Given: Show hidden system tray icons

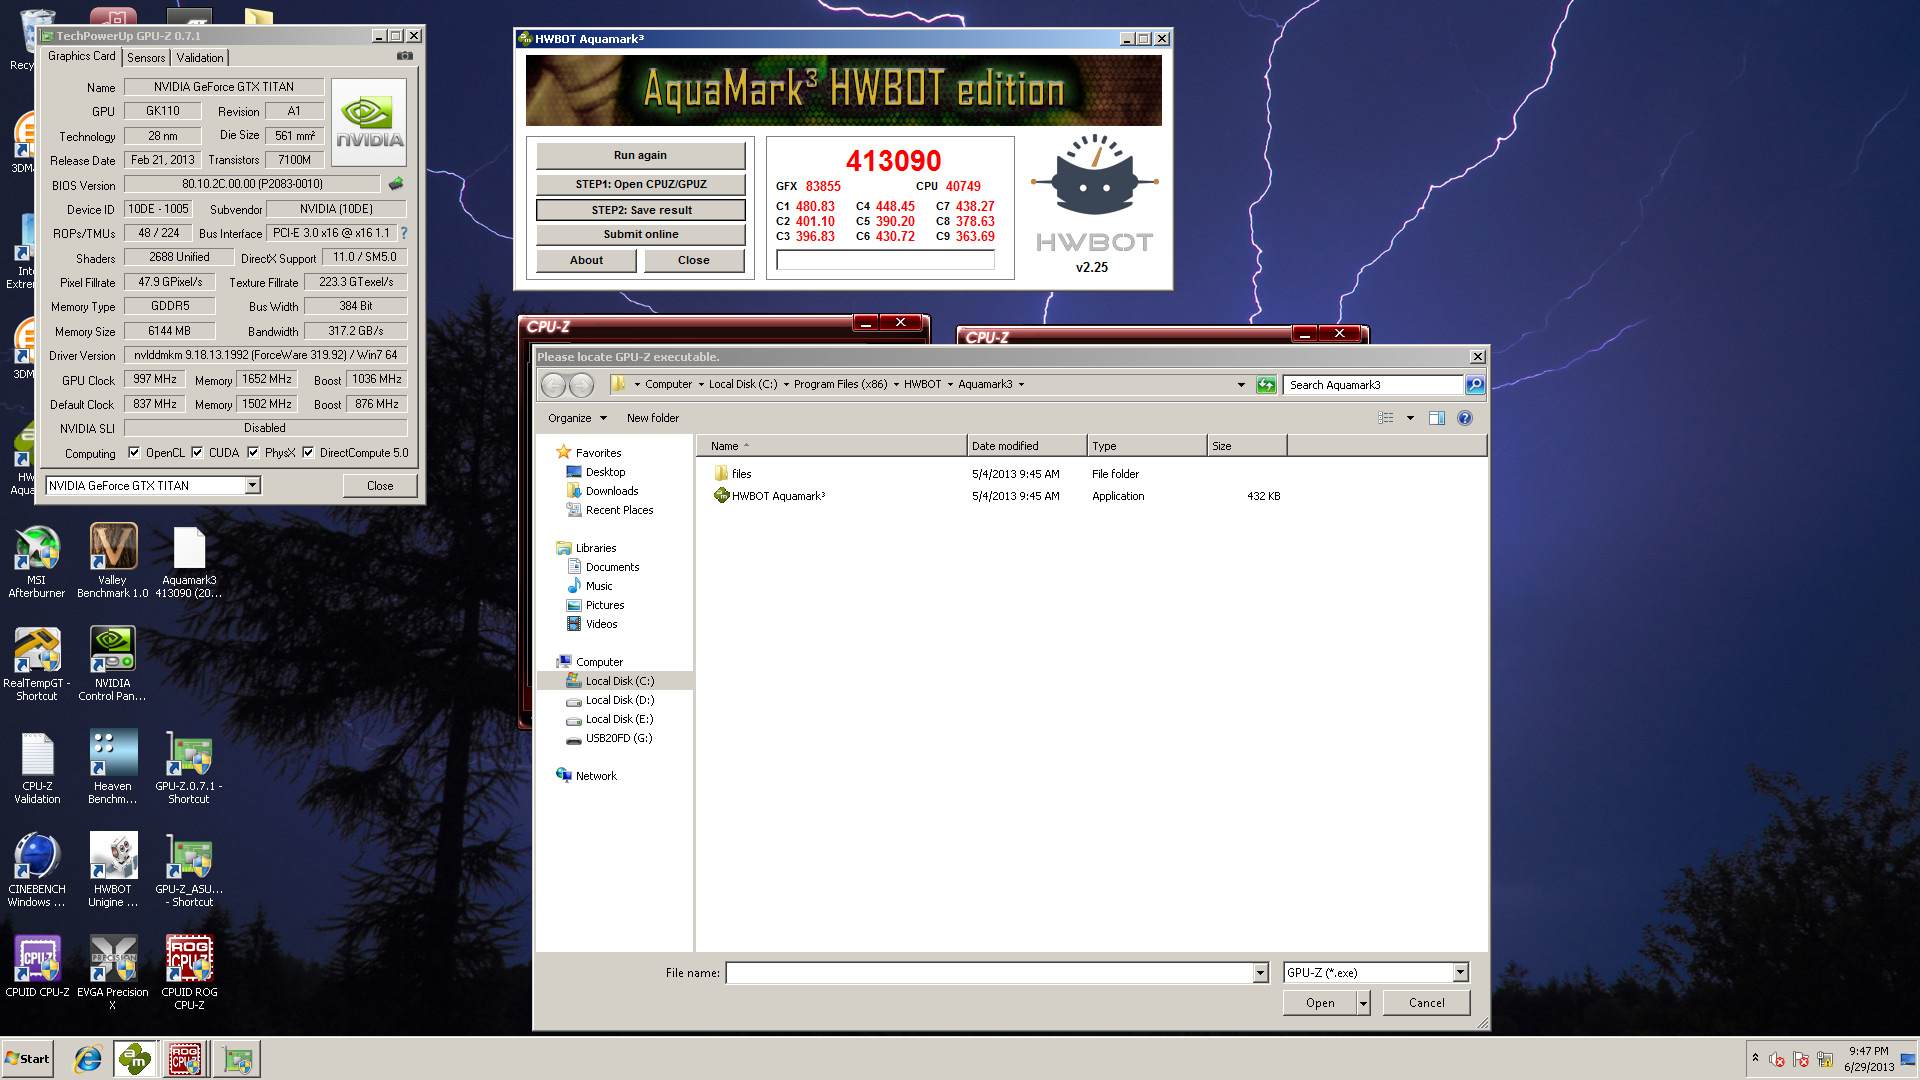Looking at the screenshot, I should coord(1755,1058).
